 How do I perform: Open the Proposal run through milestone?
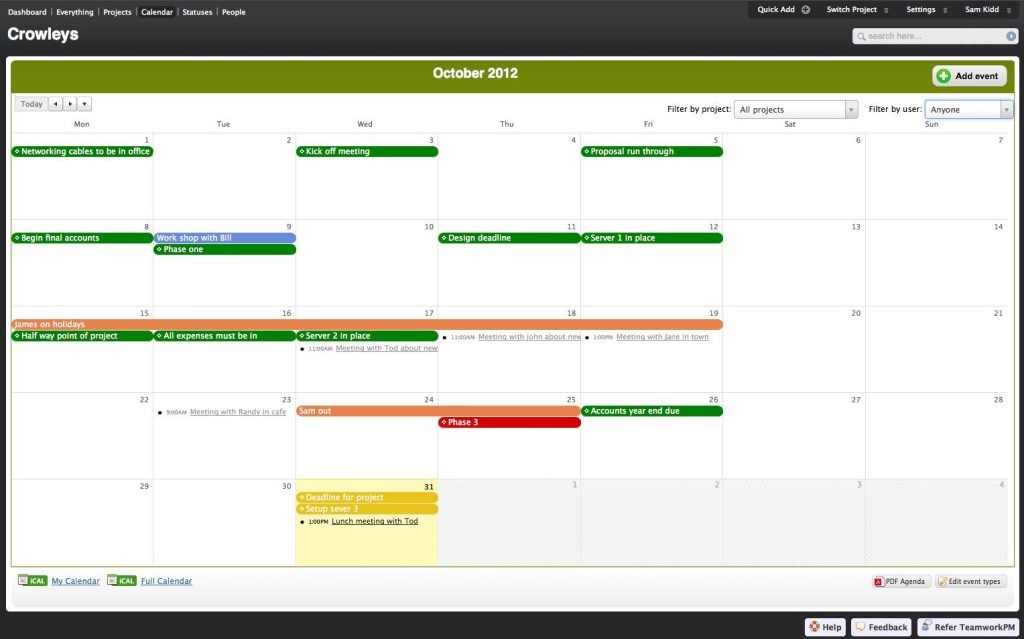coord(652,152)
